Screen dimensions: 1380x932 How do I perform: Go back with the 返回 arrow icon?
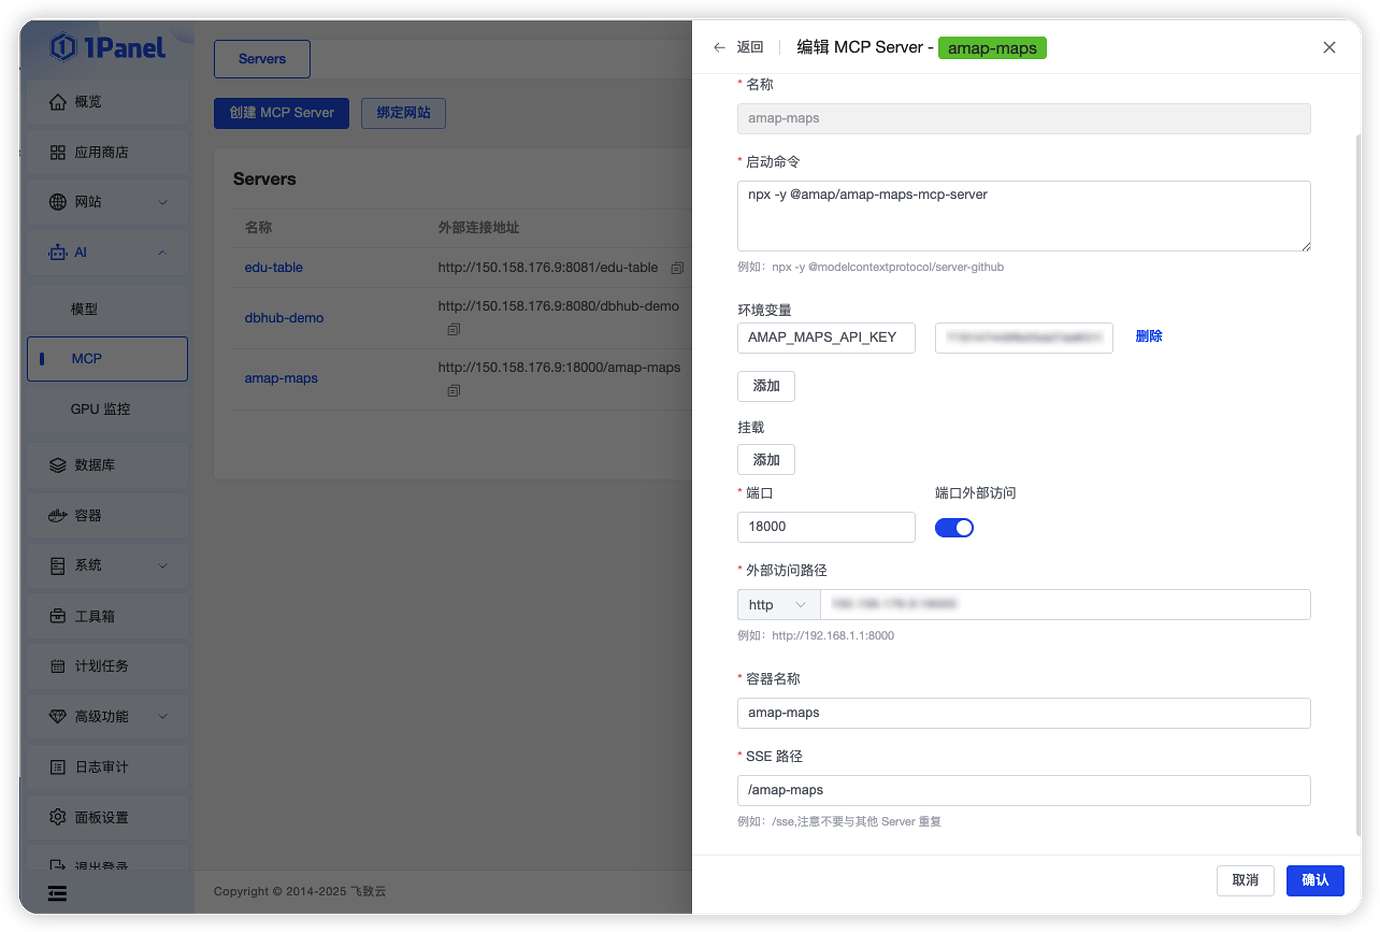[719, 47]
